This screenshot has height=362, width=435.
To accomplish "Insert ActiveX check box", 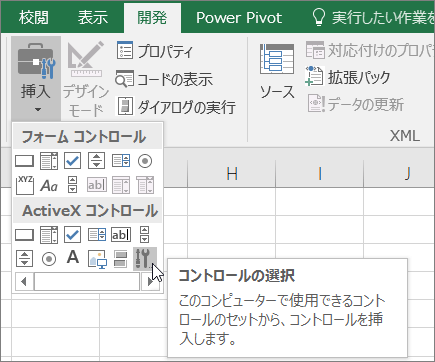I will tap(72, 235).
